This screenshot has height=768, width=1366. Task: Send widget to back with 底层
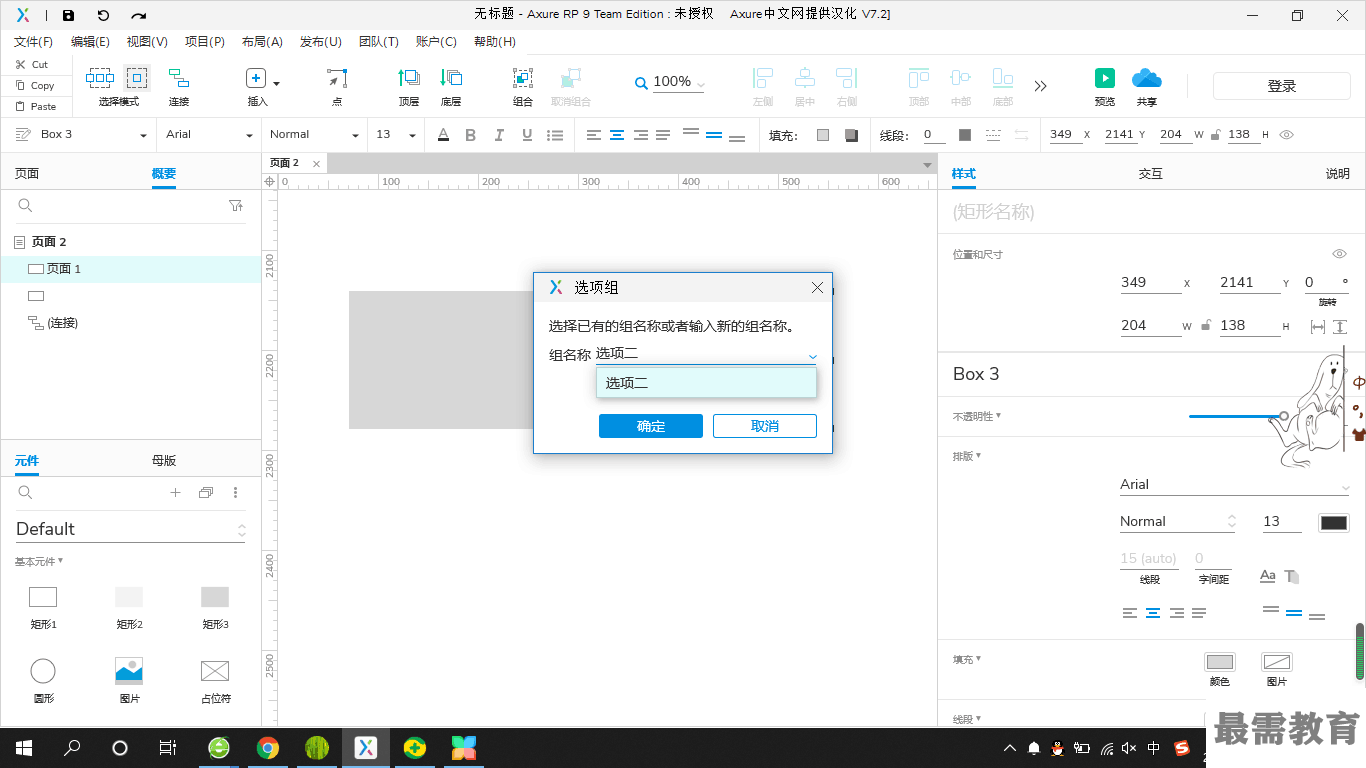point(451,87)
